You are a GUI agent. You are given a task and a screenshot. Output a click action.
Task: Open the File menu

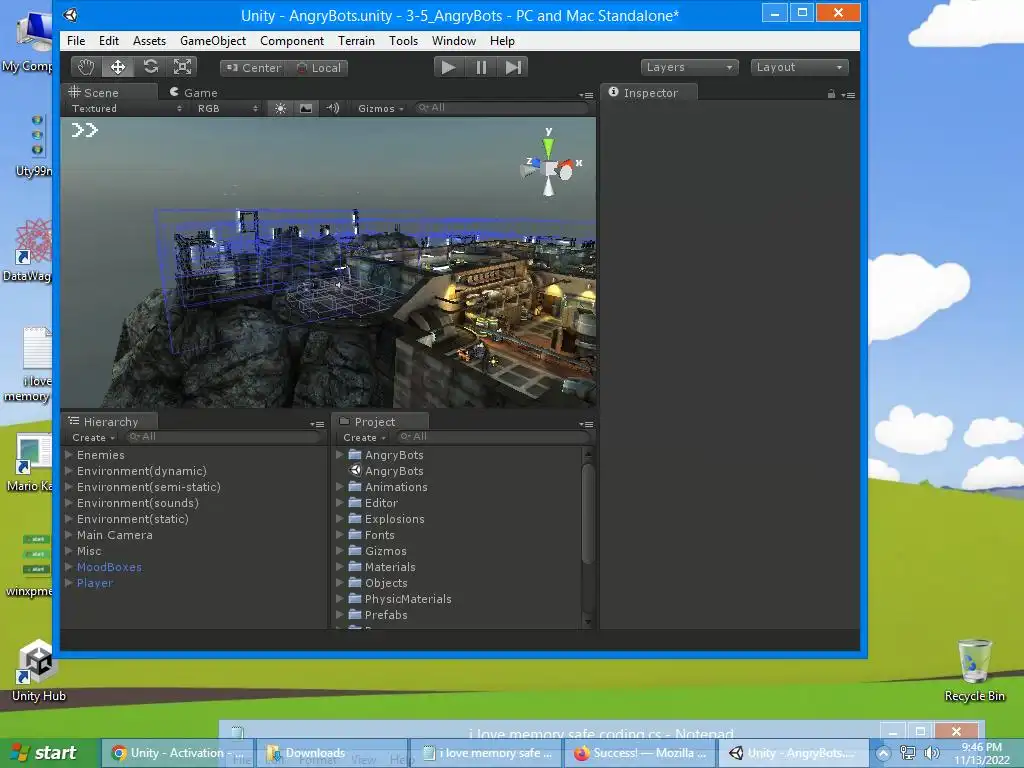coord(76,40)
